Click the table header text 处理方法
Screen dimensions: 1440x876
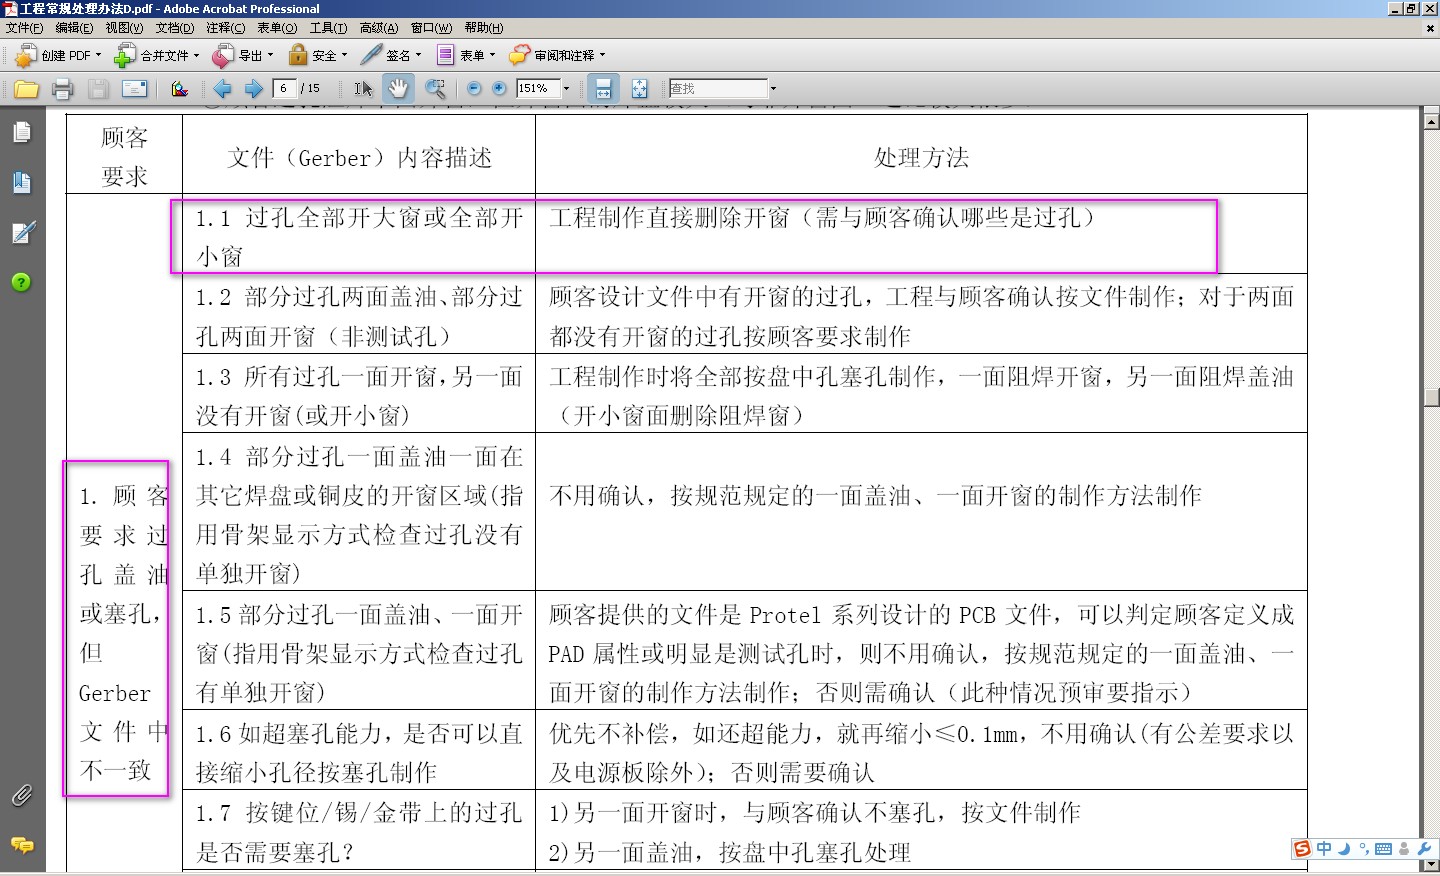[921, 158]
